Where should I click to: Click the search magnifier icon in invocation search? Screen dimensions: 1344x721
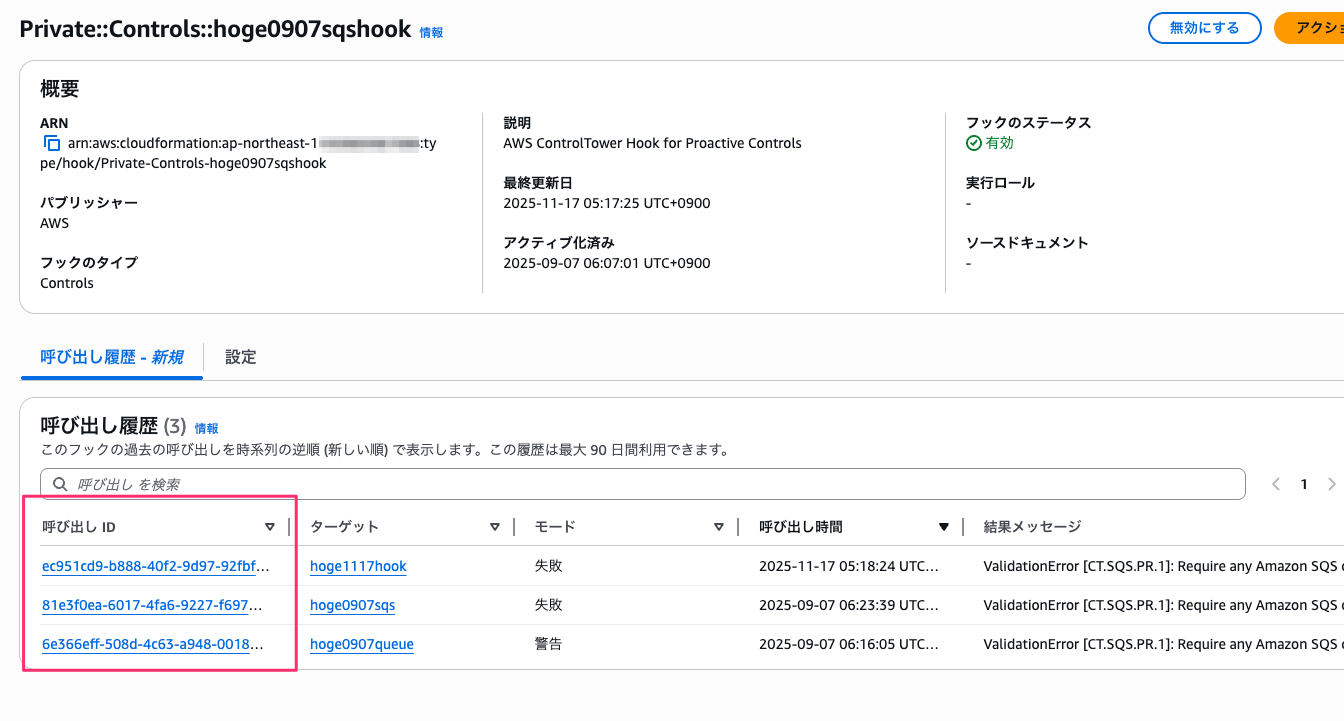point(61,484)
